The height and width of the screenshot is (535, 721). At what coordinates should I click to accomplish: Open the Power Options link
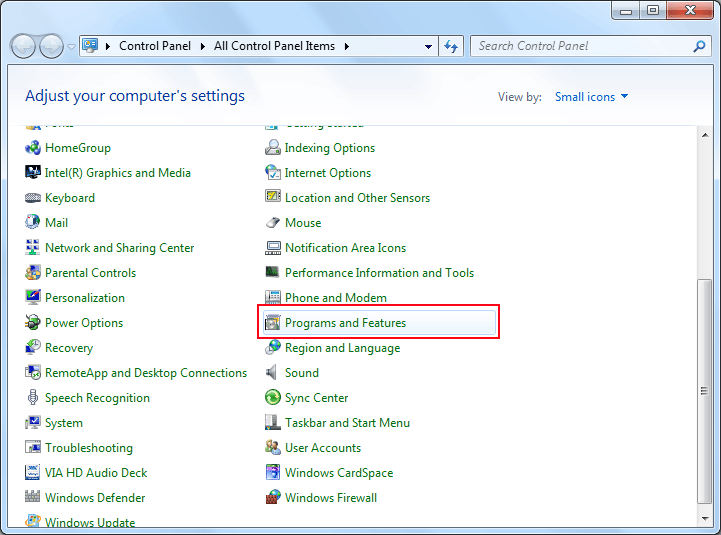[84, 323]
